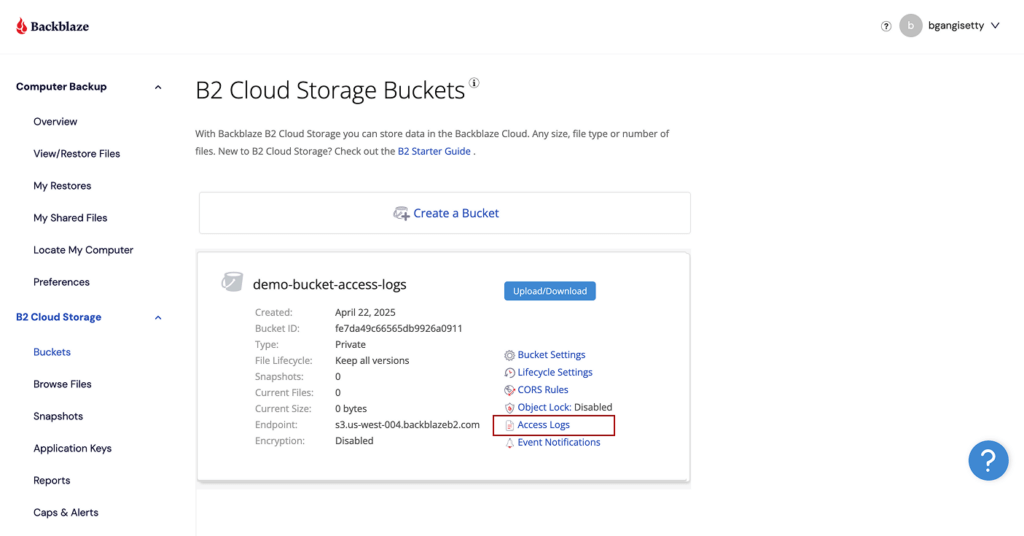Click the Event Notifications bell icon
The width and height of the screenshot is (1024, 536).
(x=510, y=442)
